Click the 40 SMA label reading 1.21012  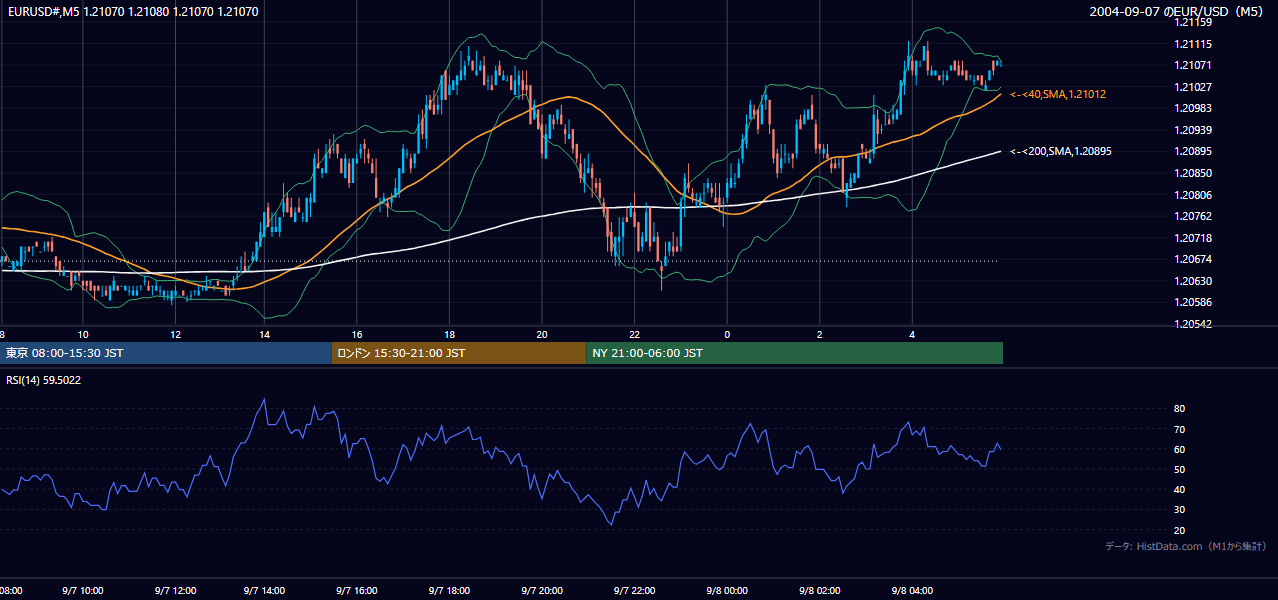tap(1058, 94)
